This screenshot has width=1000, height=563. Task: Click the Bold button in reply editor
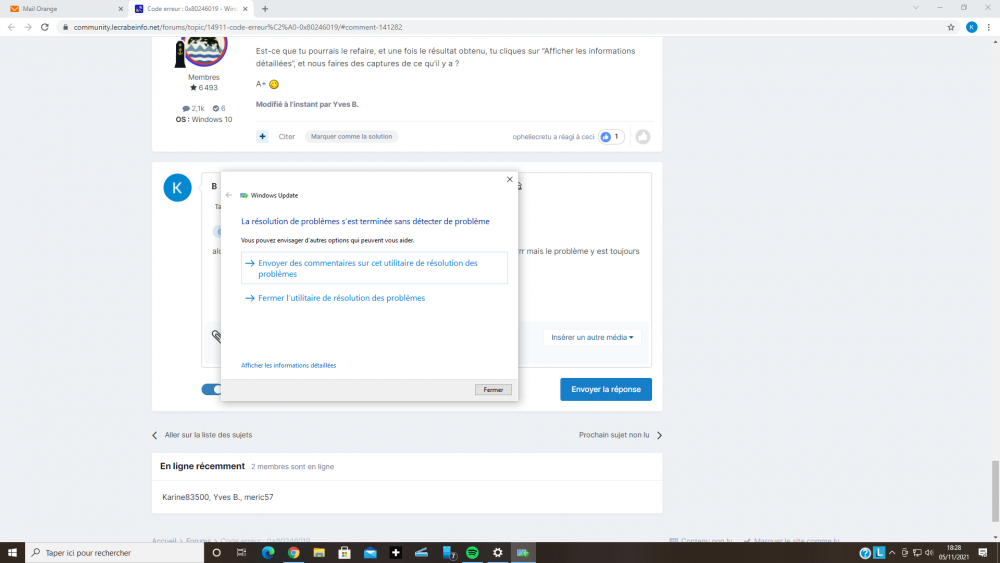click(214, 186)
